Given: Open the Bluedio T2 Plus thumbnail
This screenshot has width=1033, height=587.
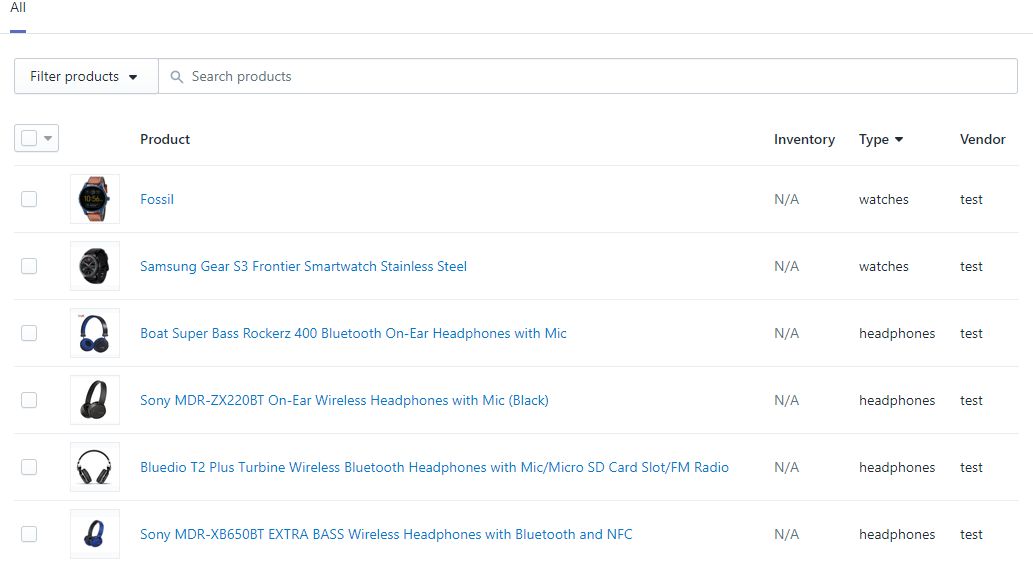Looking at the screenshot, I should click(x=95, y=467).
